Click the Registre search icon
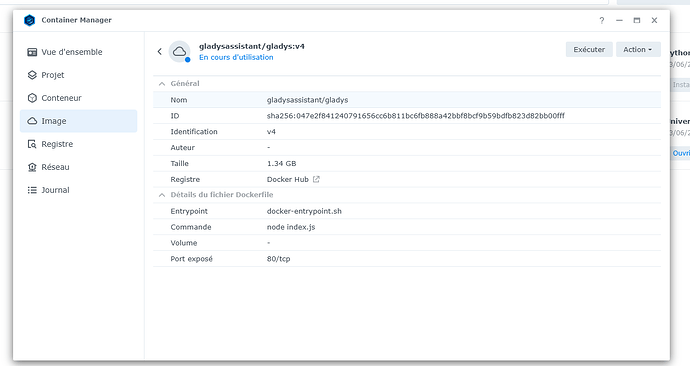 point(32,144)
